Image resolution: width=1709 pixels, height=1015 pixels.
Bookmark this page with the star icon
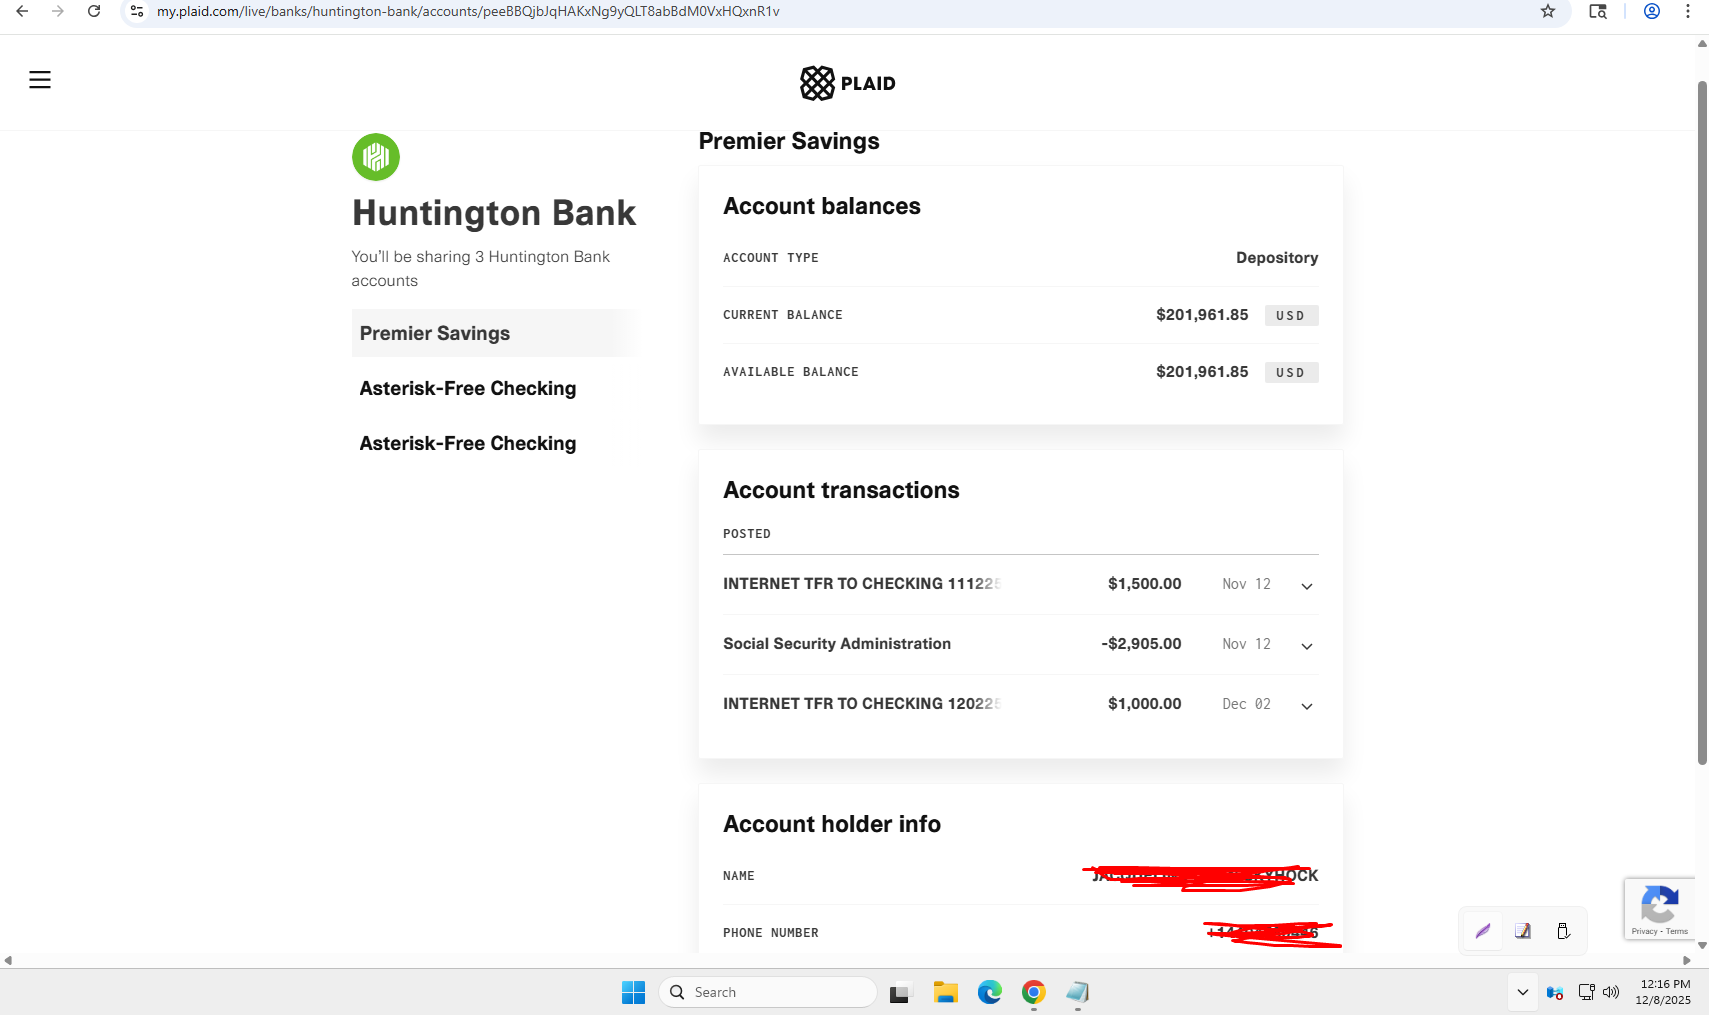click(1547, 11)
